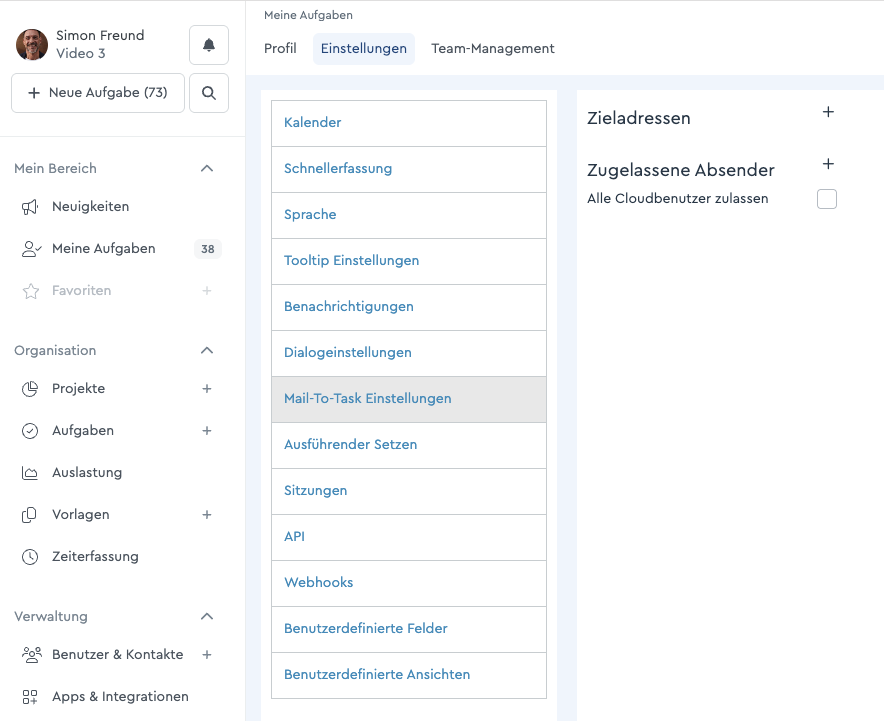Open Benutzer & Kontakte page
The width and height of the screenshot is (884, 721).
pyautogui.click(x=118, y=654)
